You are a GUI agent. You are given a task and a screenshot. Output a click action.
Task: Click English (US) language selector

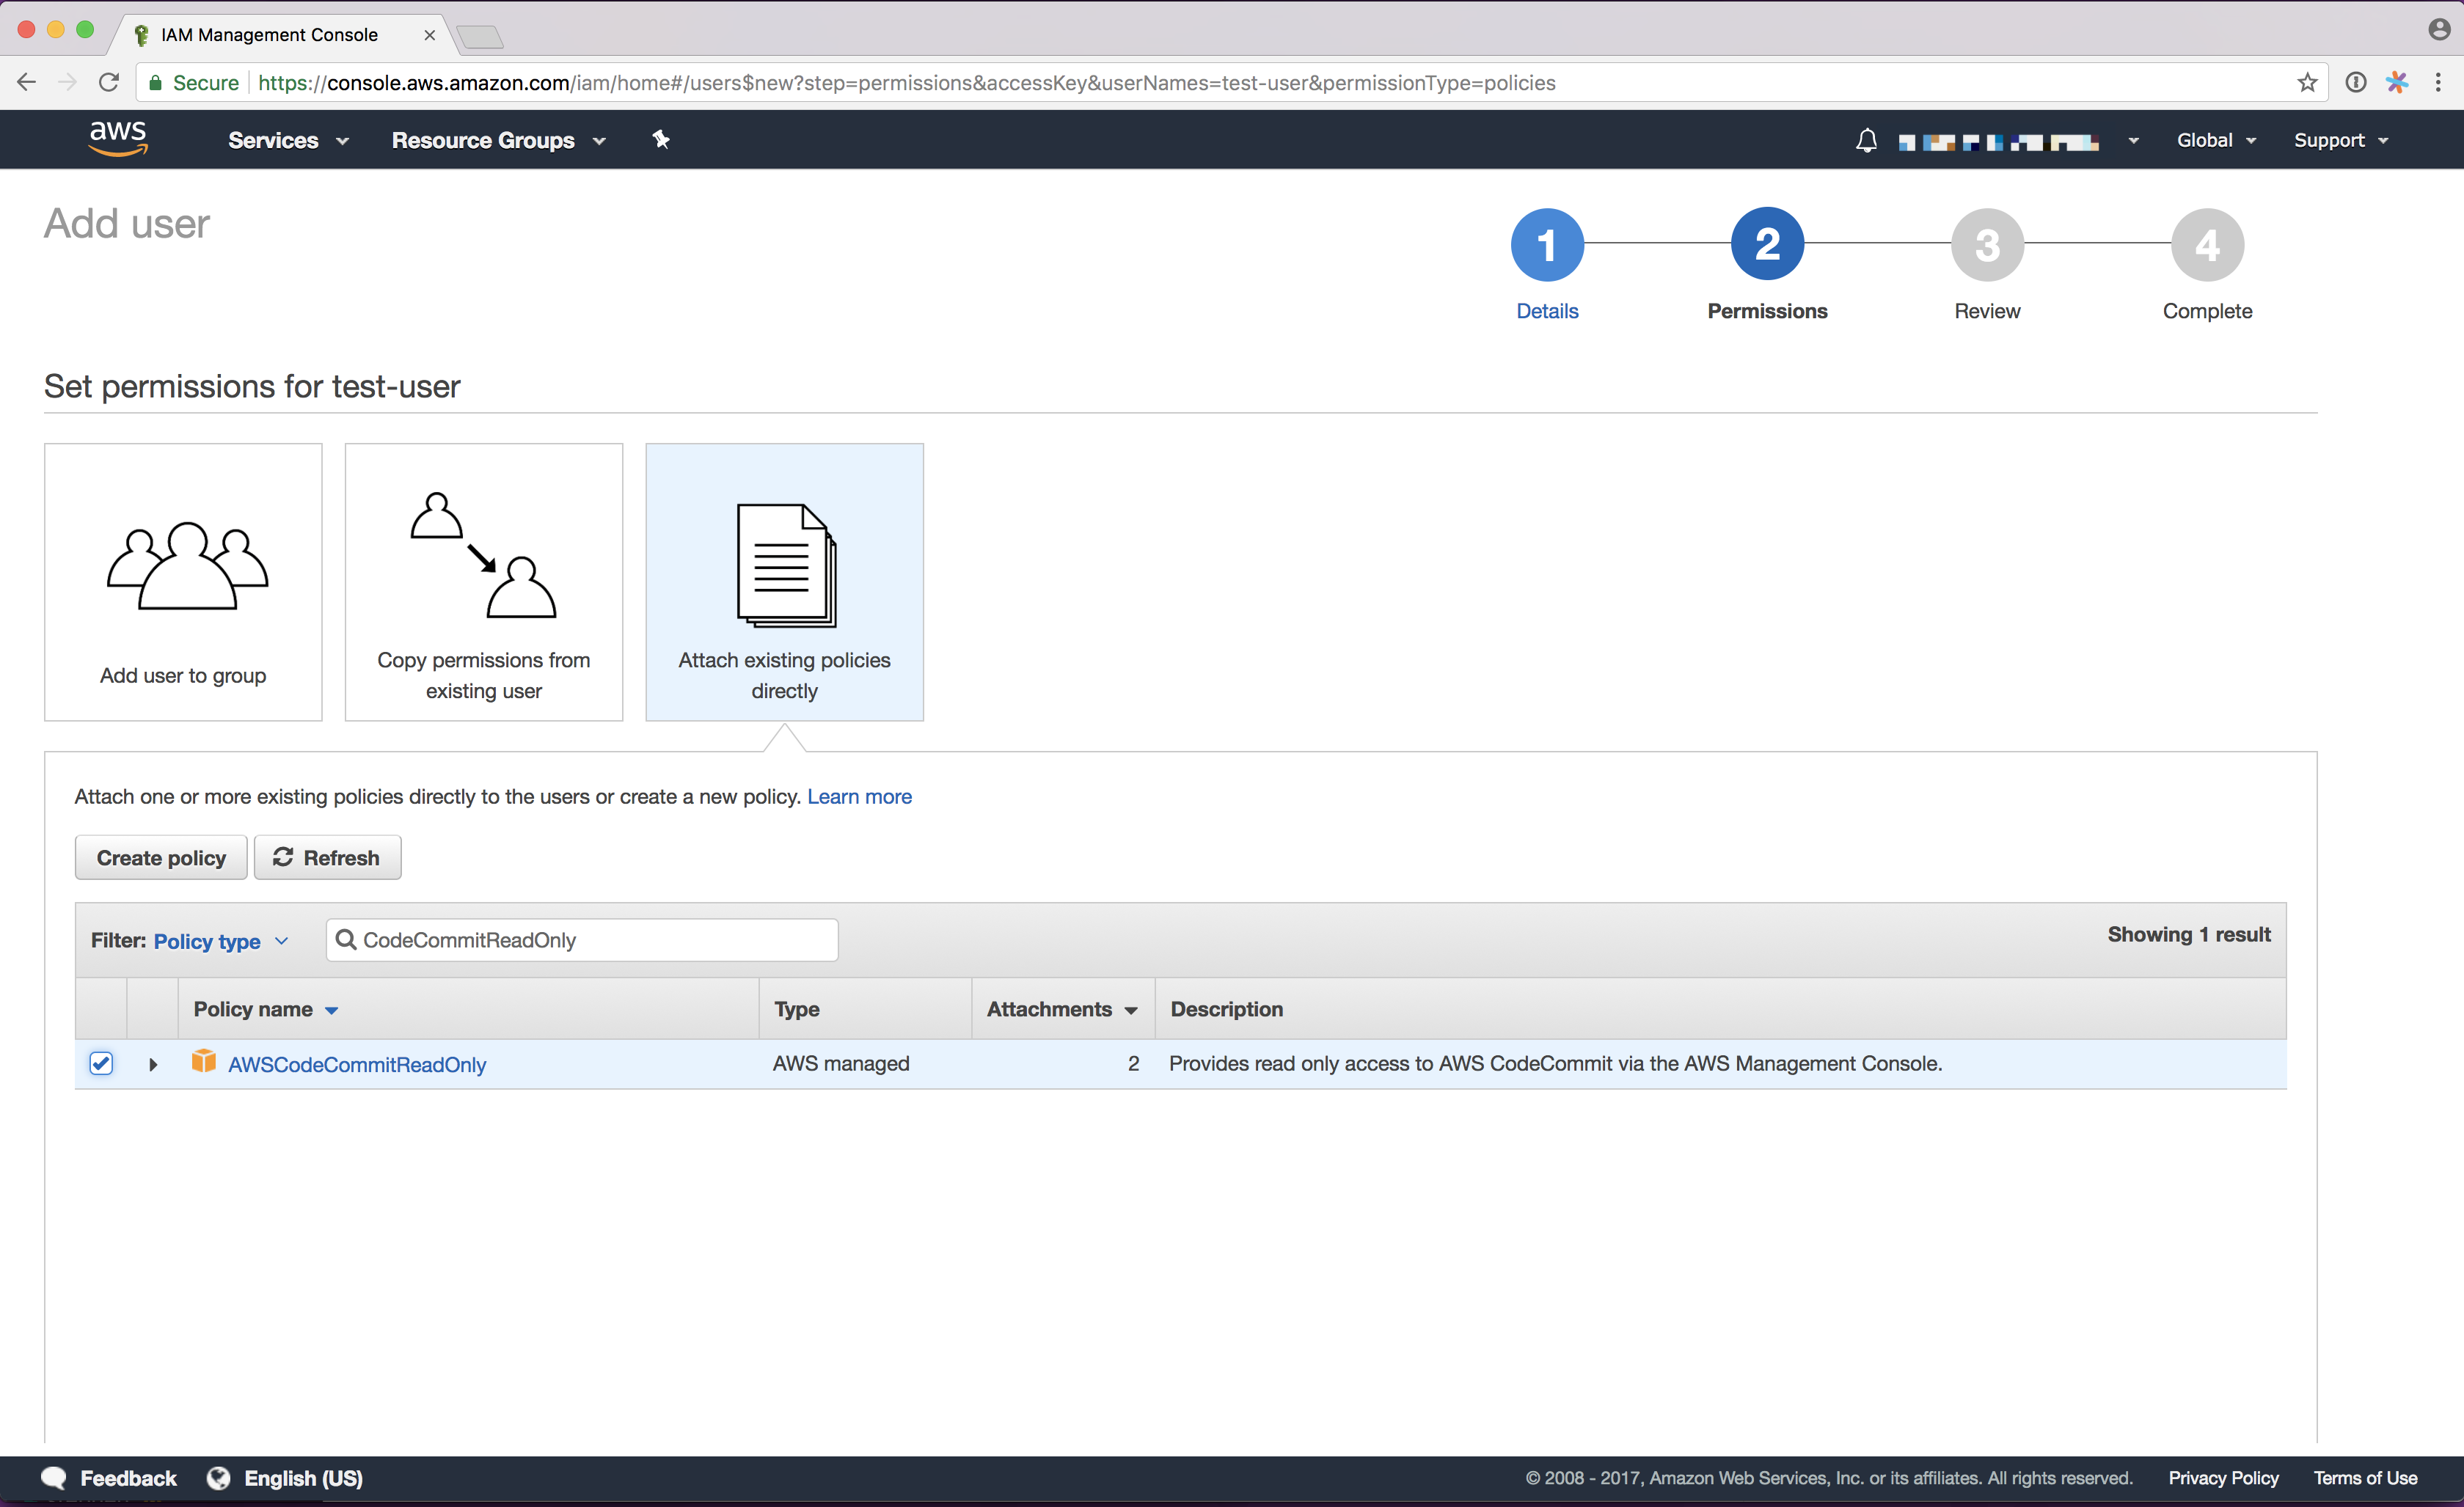[x=303, y=1478]
